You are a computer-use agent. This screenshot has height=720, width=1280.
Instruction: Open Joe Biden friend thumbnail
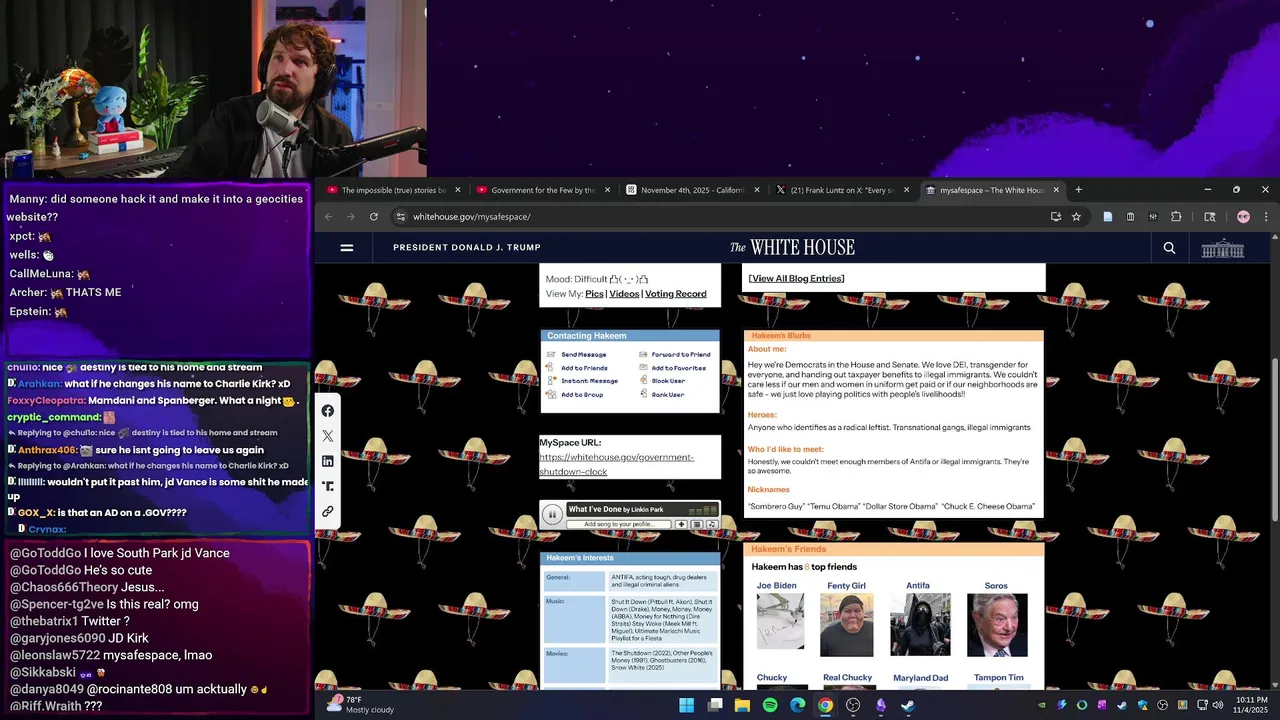click(780, 621)
